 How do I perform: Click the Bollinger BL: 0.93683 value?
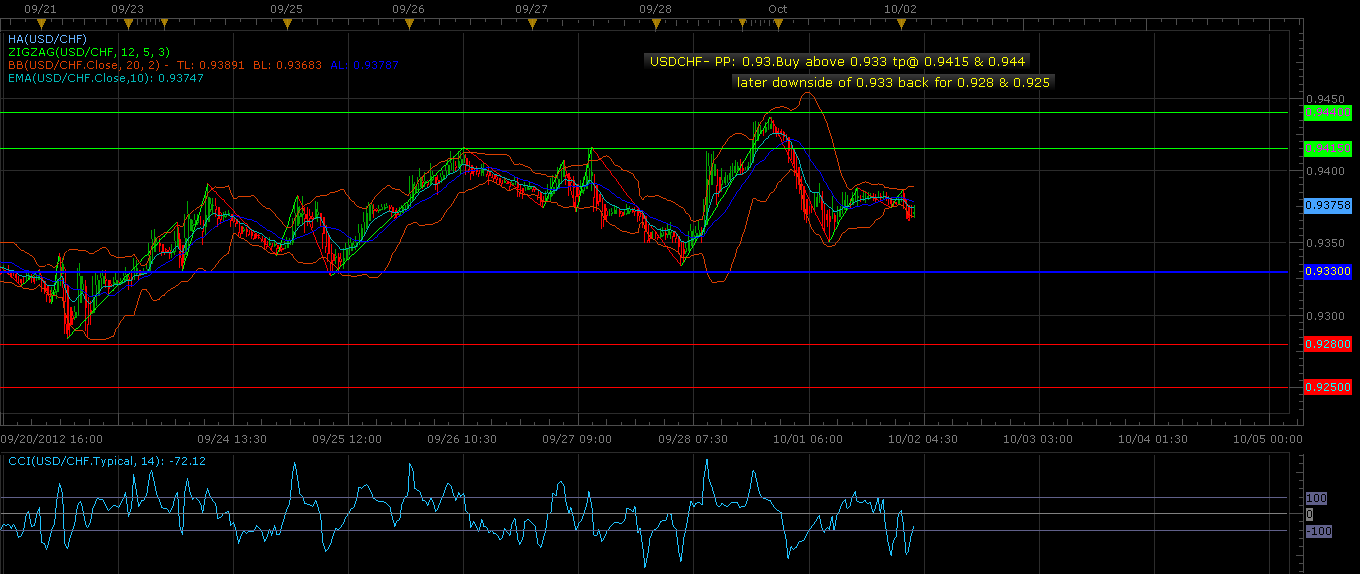pyautogui.click(x=287, y=65)
